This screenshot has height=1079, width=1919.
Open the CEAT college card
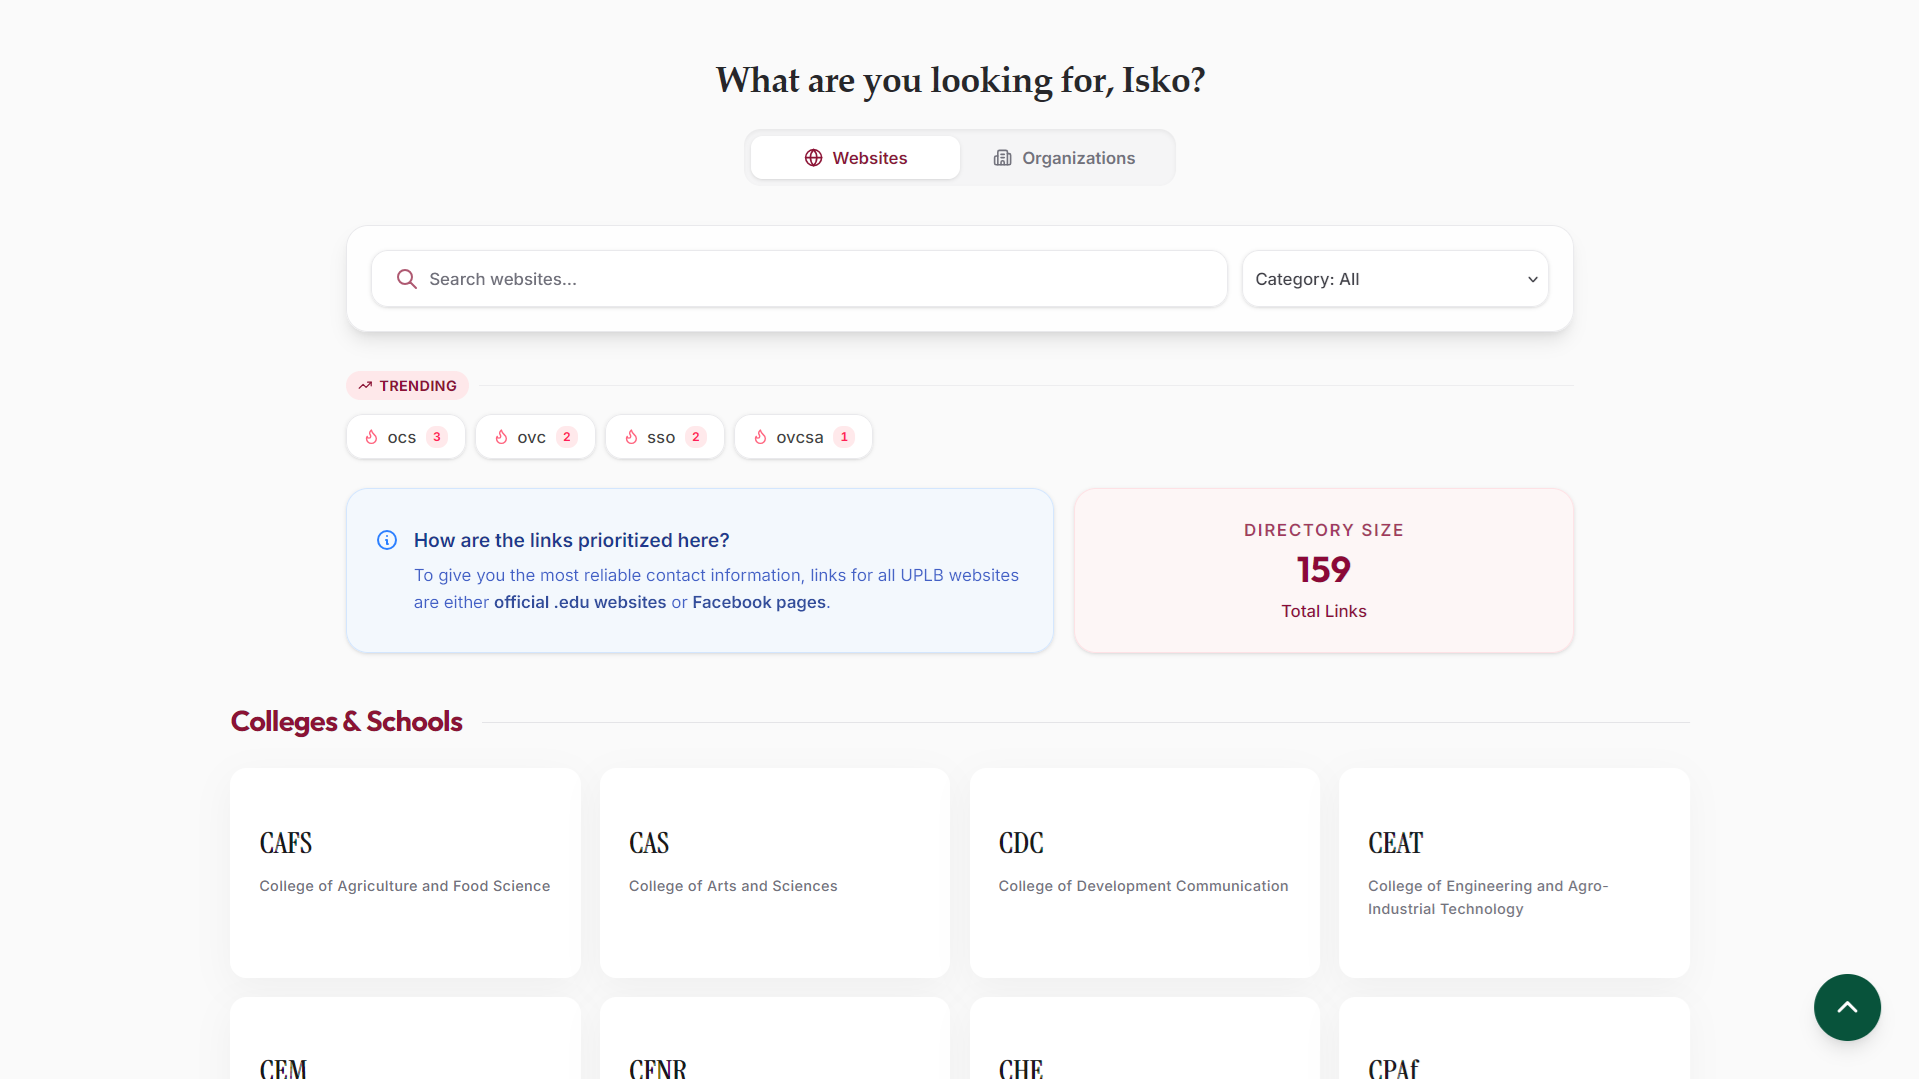tap(1514, 873)
